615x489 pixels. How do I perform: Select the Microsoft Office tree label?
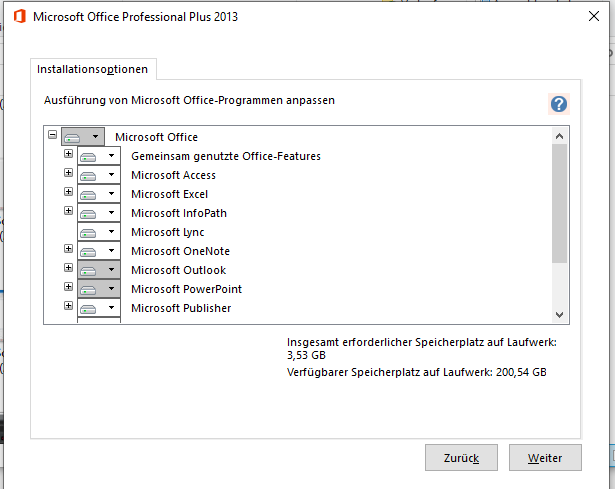pos(156,137)
